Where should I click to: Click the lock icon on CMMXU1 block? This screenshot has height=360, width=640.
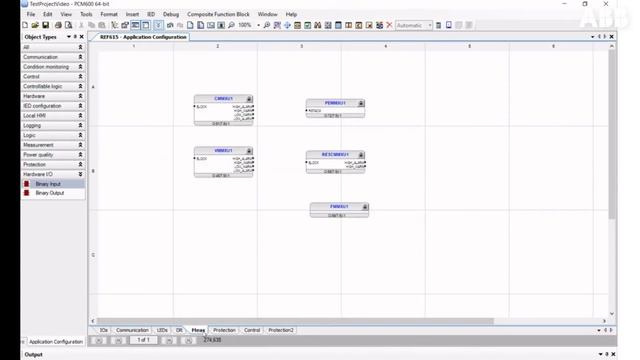pyautogui.click(x=249, y=99)
